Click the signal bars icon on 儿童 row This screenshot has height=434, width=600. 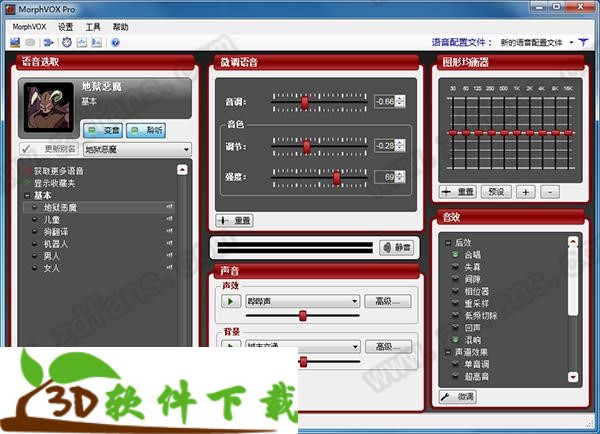click(x=170, y=219)
